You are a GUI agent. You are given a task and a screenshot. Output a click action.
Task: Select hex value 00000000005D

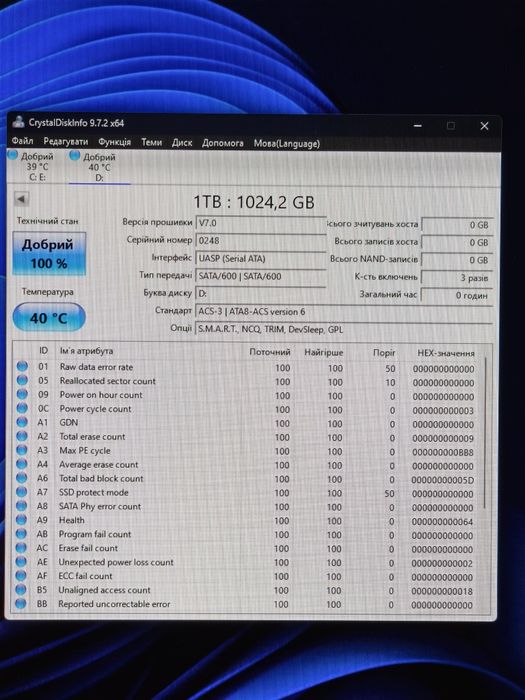(442, 480)
